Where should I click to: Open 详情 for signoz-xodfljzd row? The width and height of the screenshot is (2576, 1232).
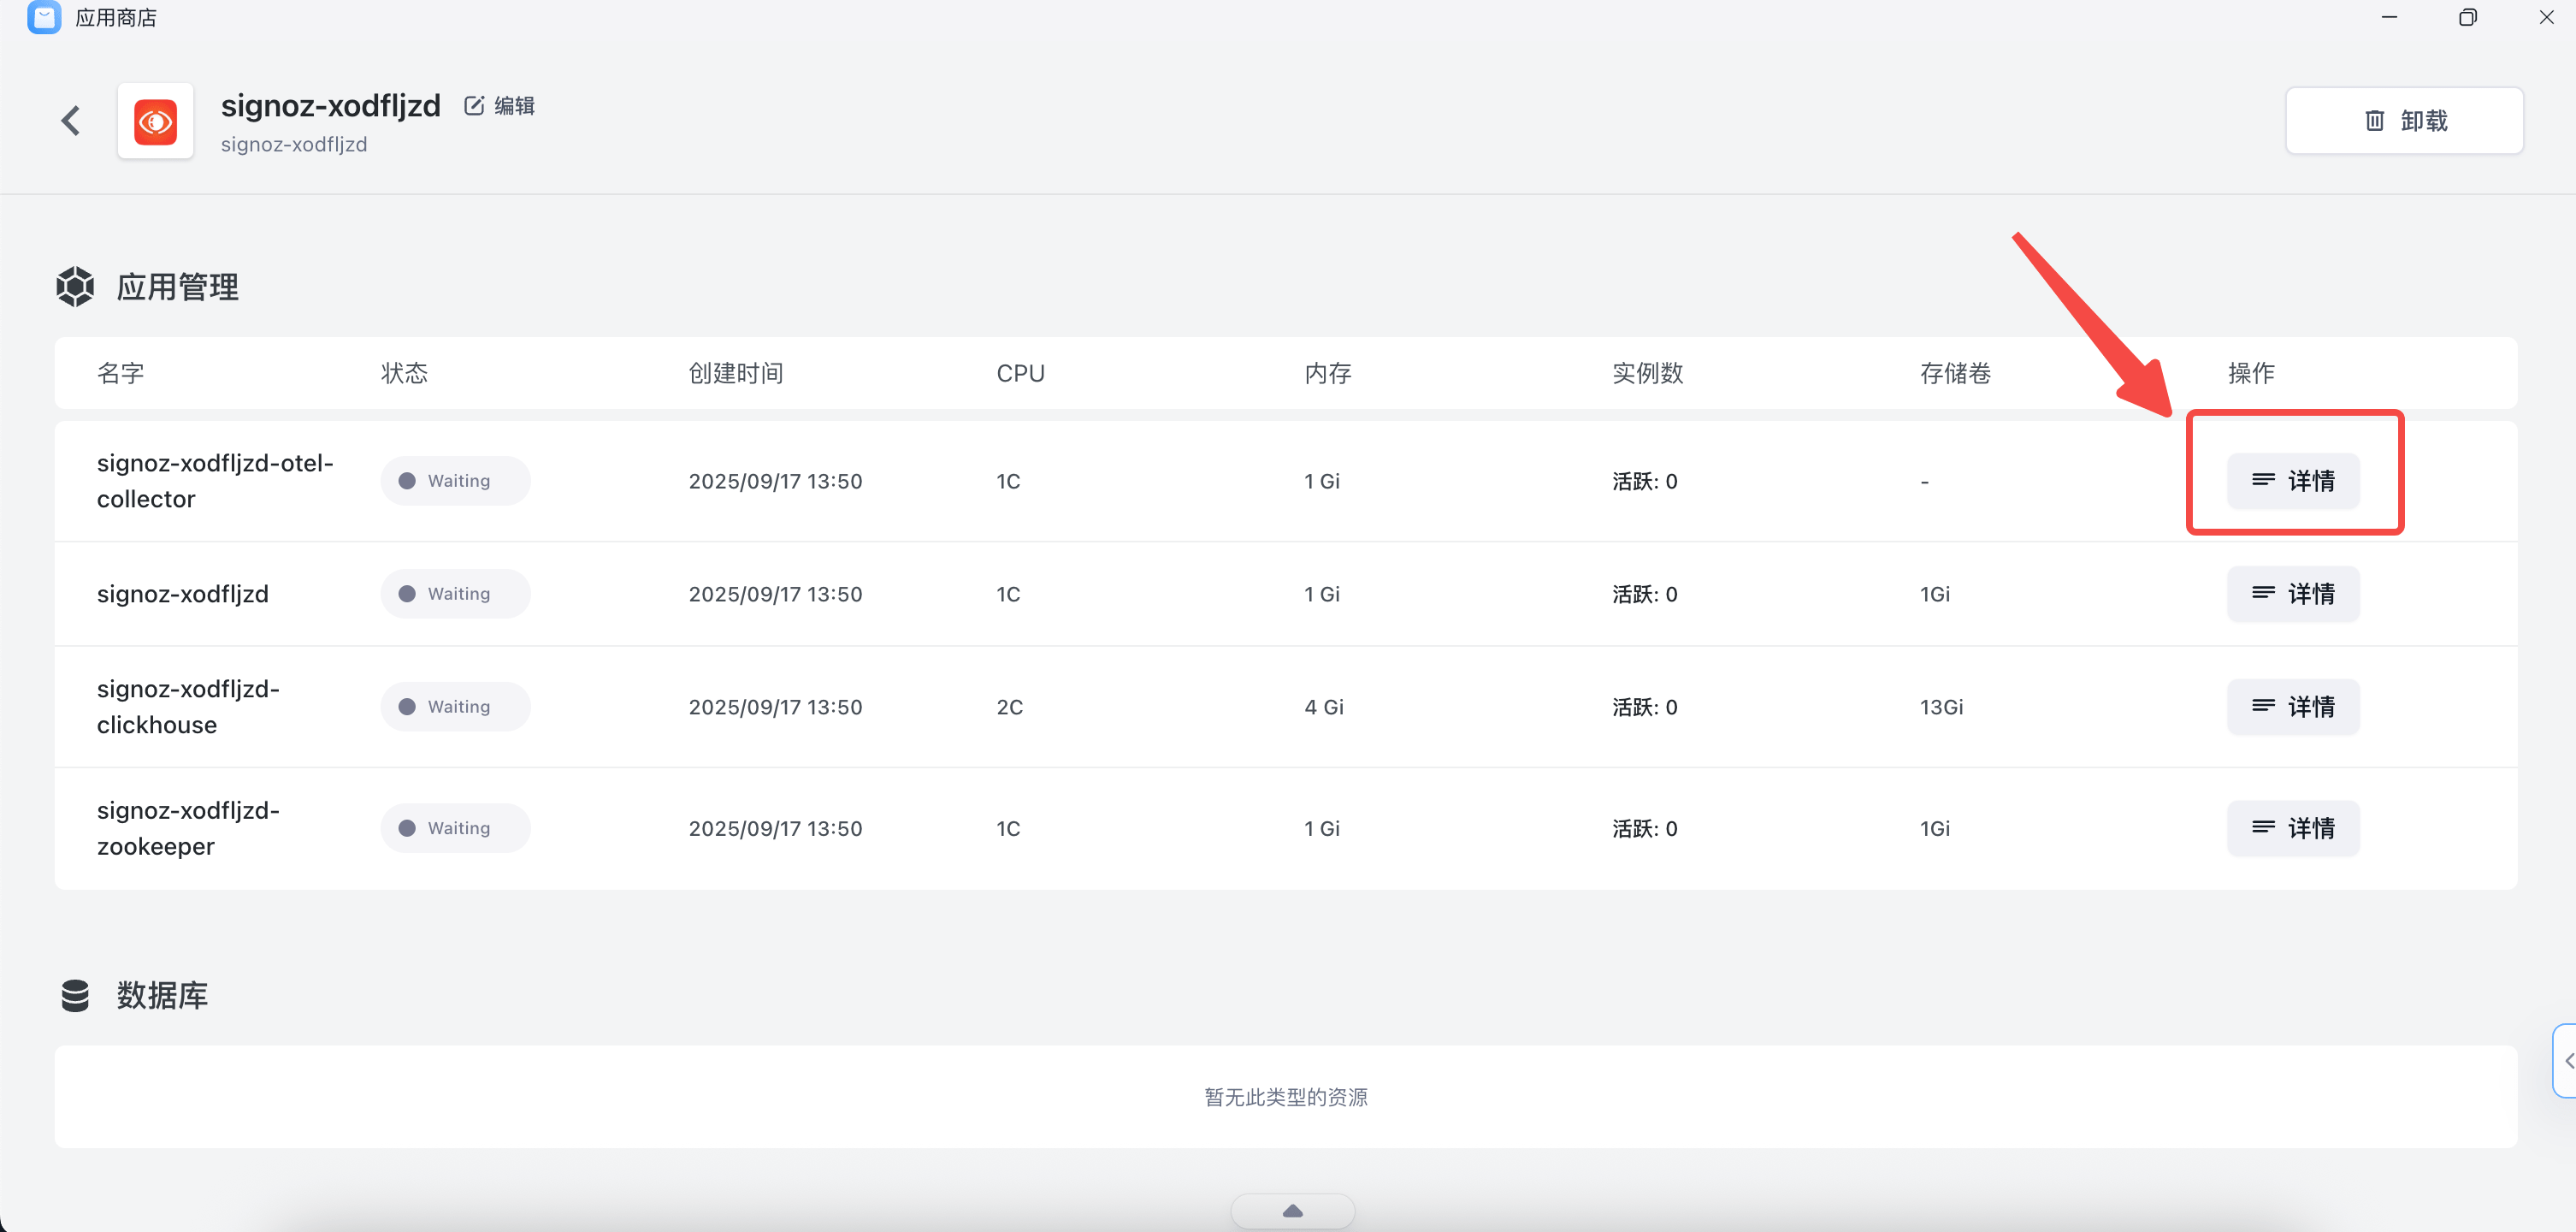tap(2292, 594)
